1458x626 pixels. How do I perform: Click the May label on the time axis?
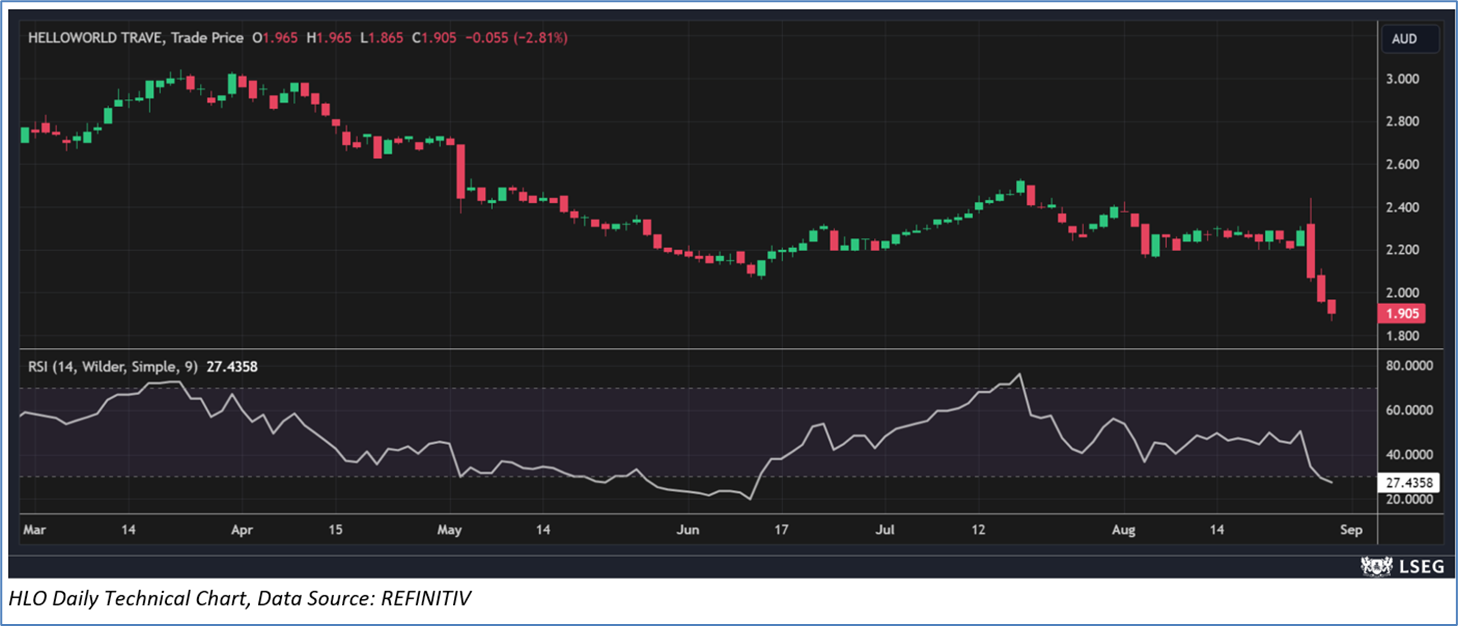(449, 529)
